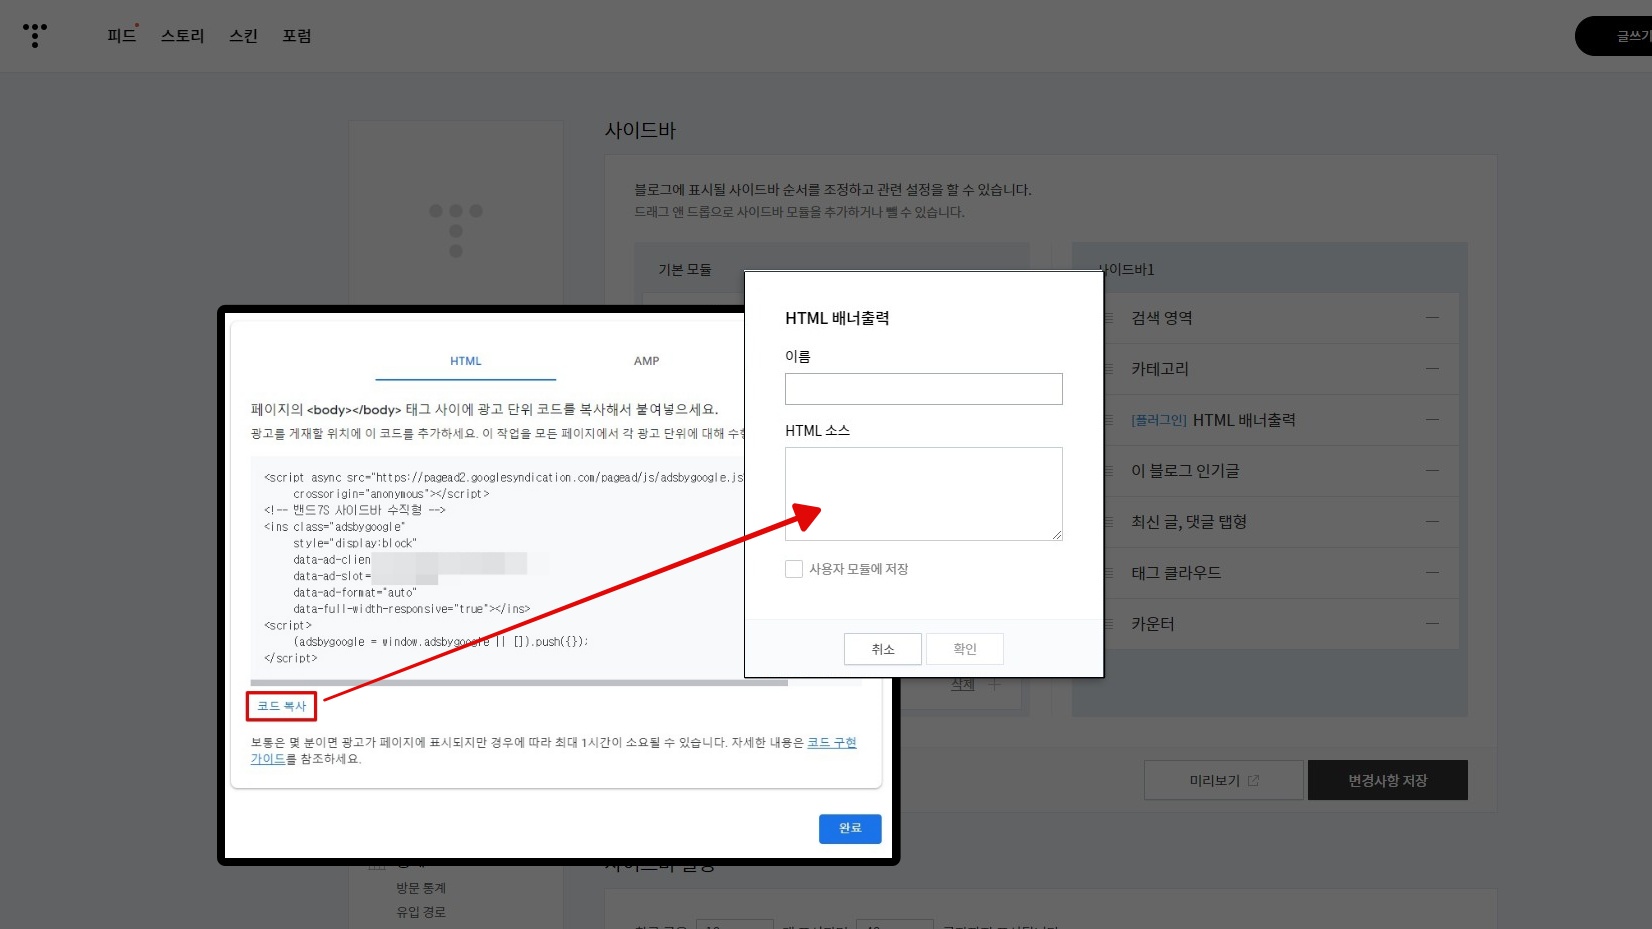Click the blue 완료 button

[850, 828]
